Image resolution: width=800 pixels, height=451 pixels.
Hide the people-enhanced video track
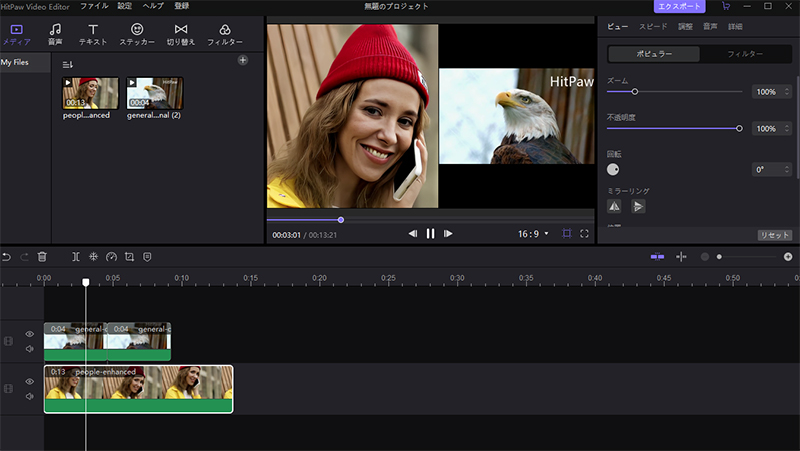pyautogui.click(x=30, y=382)
